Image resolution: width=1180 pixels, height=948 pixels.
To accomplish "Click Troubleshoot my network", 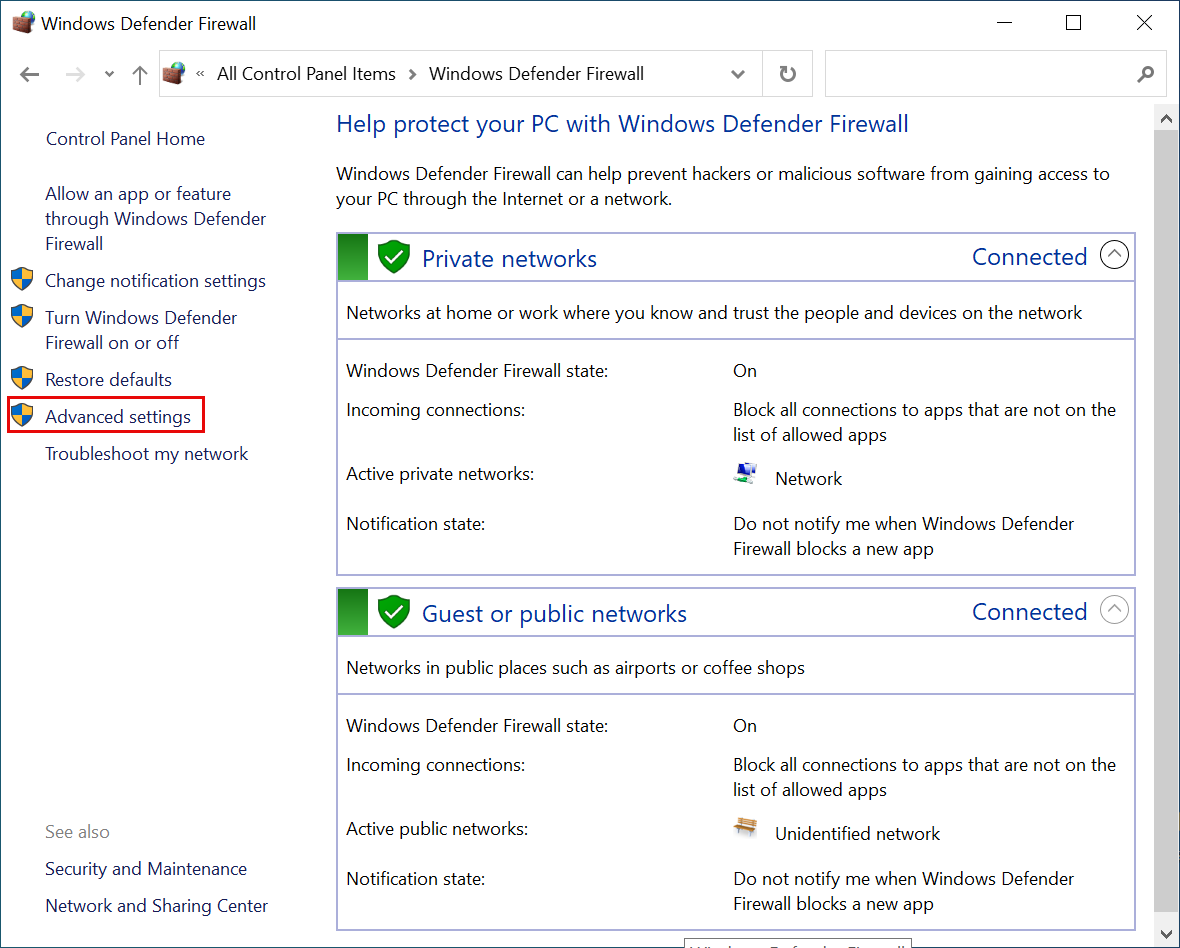I will pyautogui.click(x=146, y=453).
